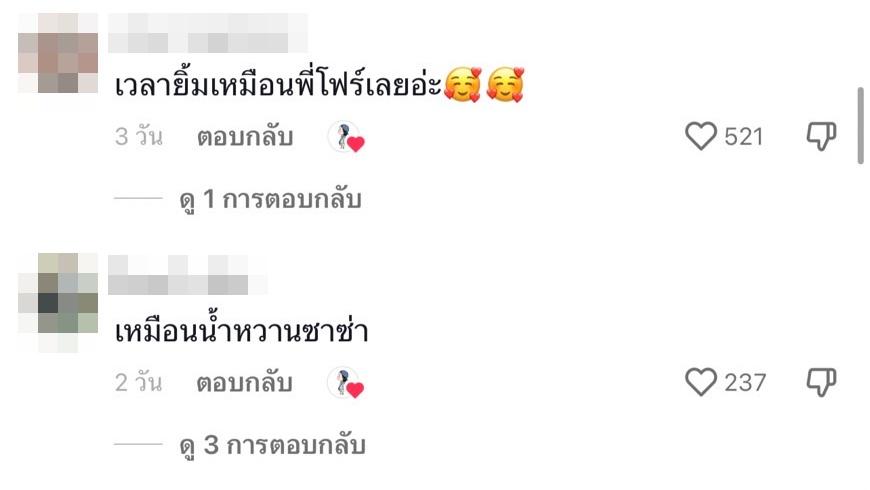The width and height of the screenshot is (870, 490).
Task: Click the 237 like count
Action: coord(745,382)
